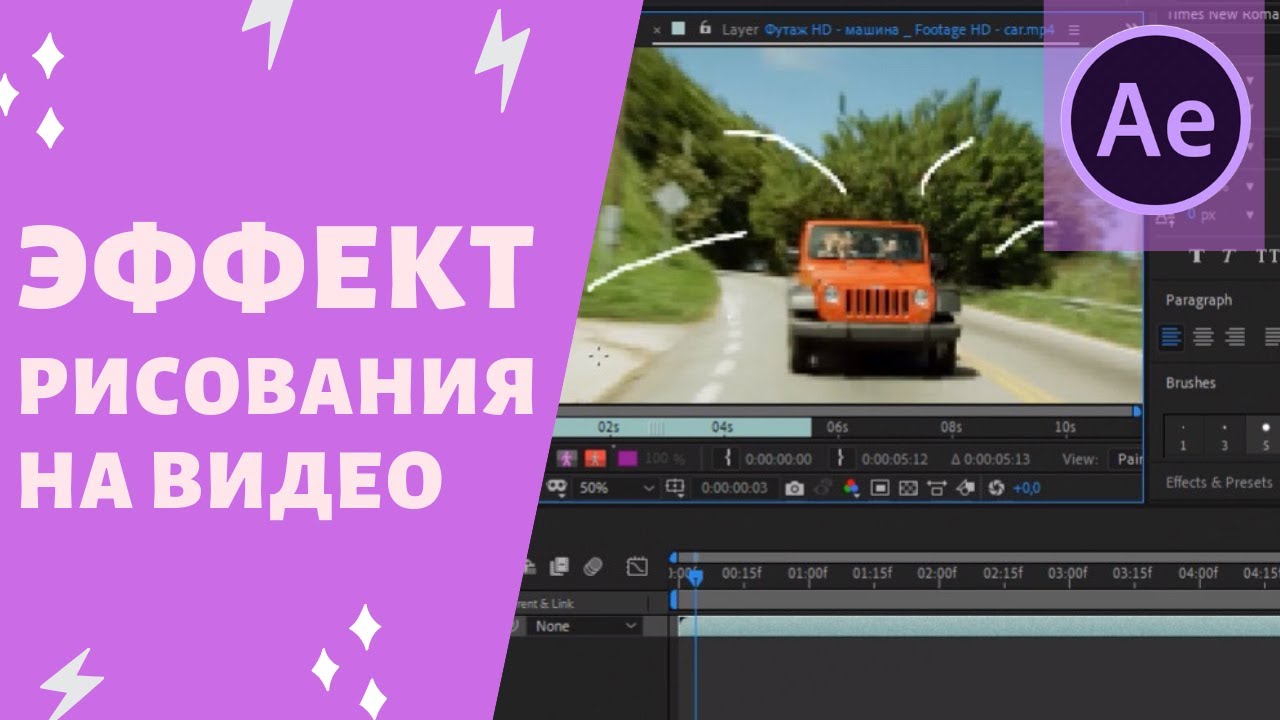Select brush size 3

pyautogui.click(x=1224, y=437)
